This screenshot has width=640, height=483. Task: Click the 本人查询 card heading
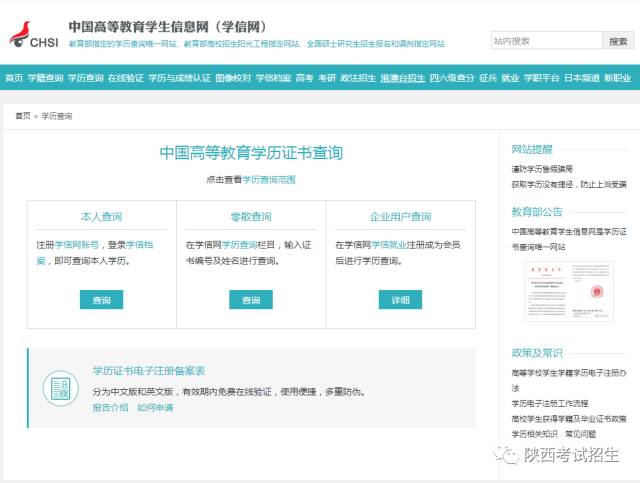click(x=101, y=216)
